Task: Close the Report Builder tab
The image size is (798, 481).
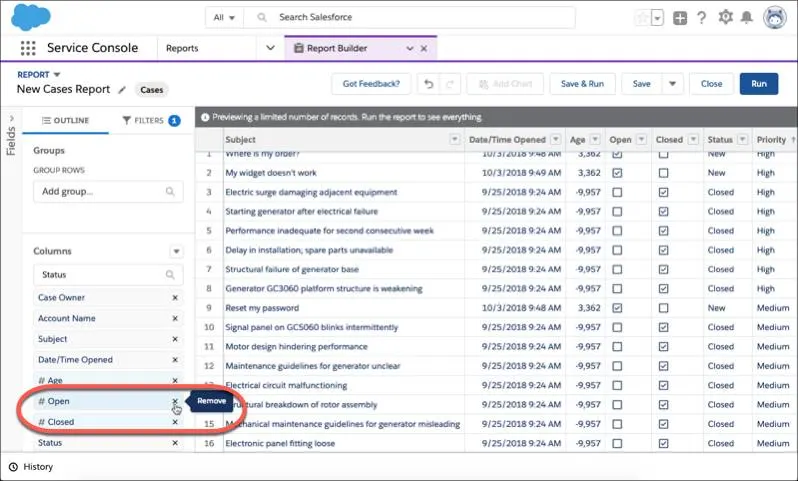Action: click(x=423, y=48)
